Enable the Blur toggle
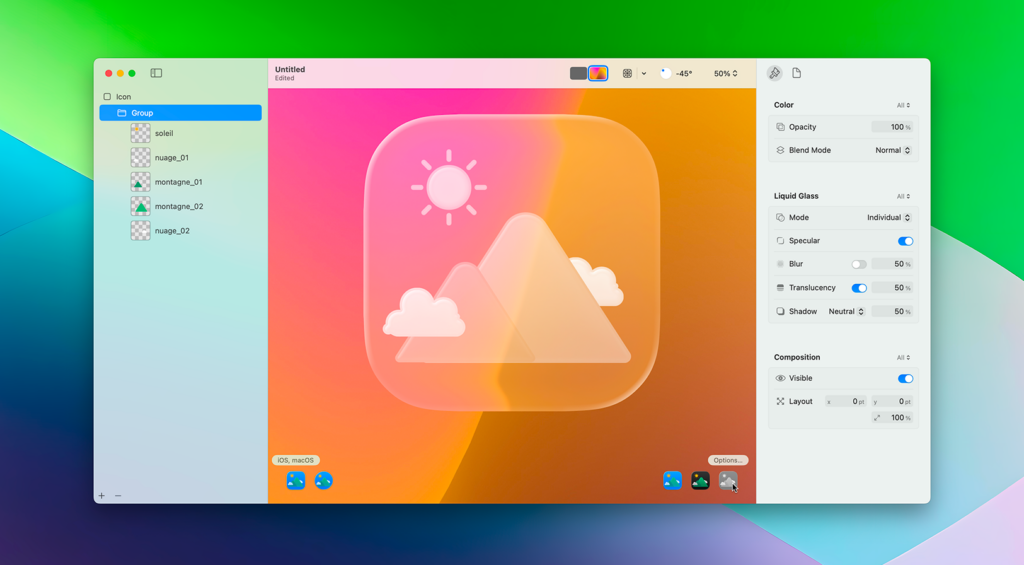The image size is (1024, 565). 858,264
